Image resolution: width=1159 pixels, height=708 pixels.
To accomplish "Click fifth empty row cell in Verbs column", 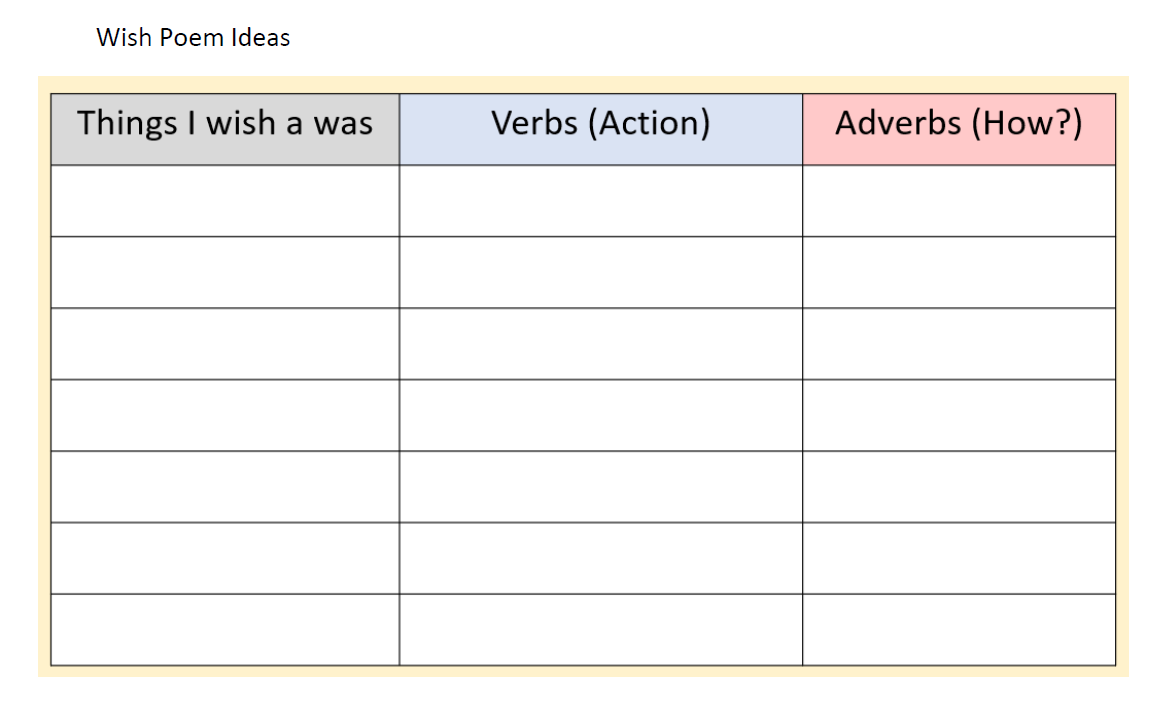I will coord(600,486).
